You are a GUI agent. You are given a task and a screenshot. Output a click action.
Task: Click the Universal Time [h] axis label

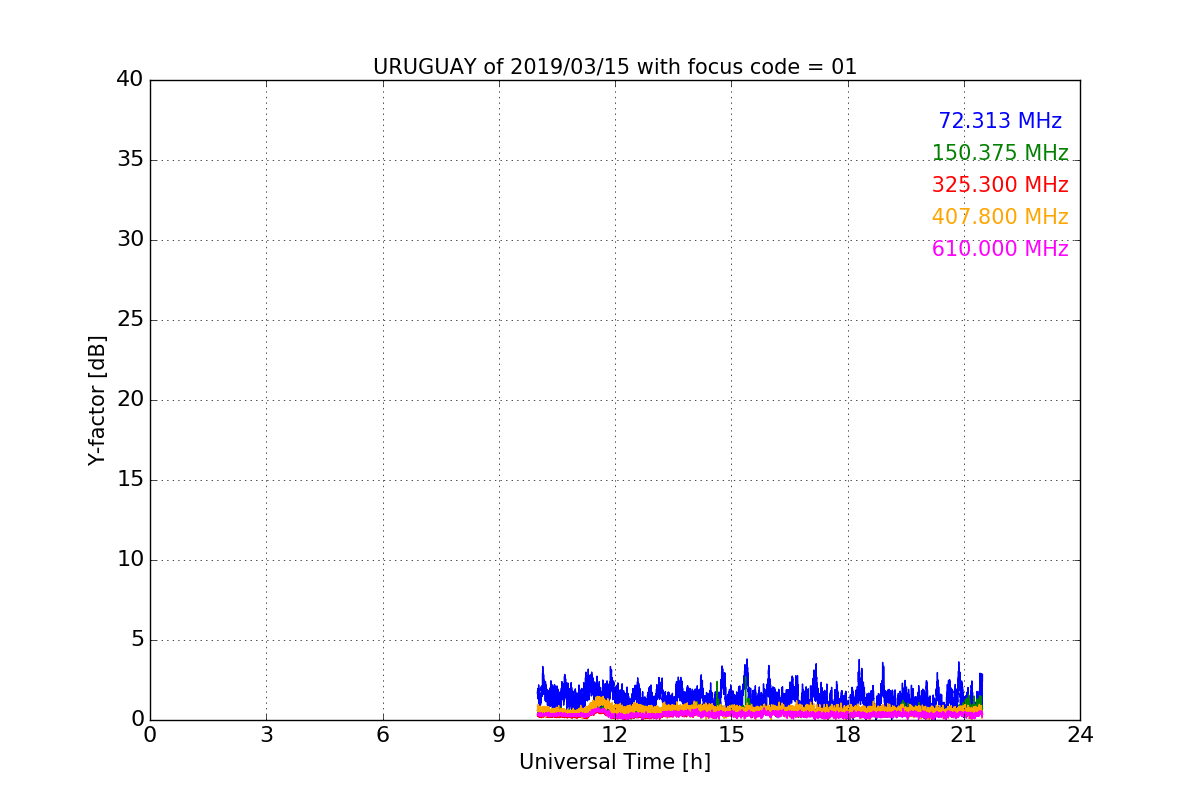point(615,762)
